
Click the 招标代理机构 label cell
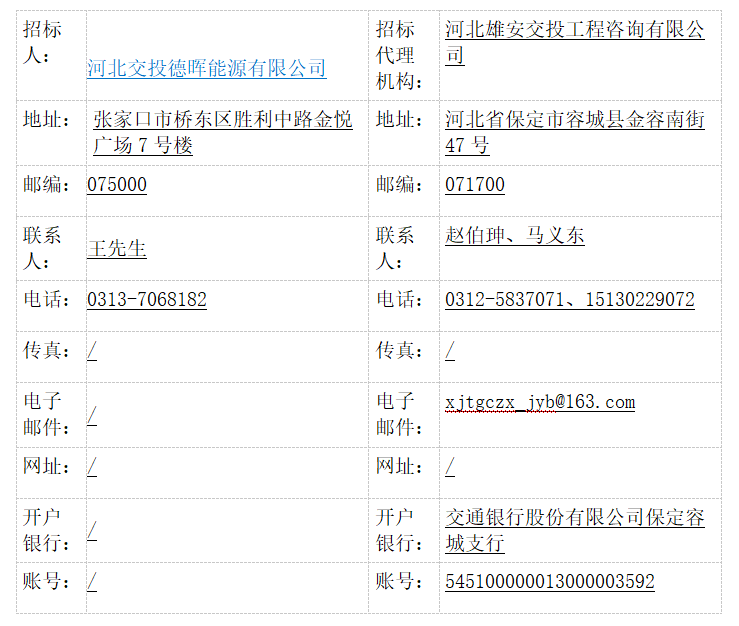[x=395, y=56]
